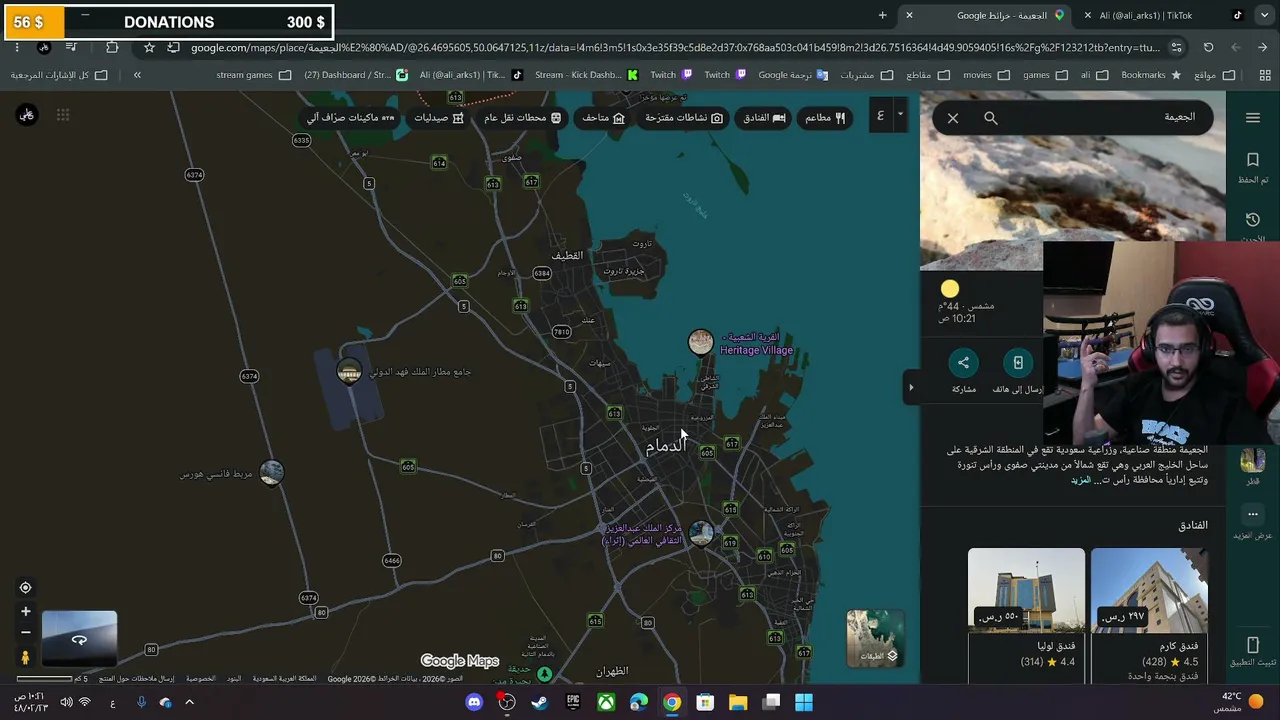Open the games bookmark folder

coord(1044,75)
